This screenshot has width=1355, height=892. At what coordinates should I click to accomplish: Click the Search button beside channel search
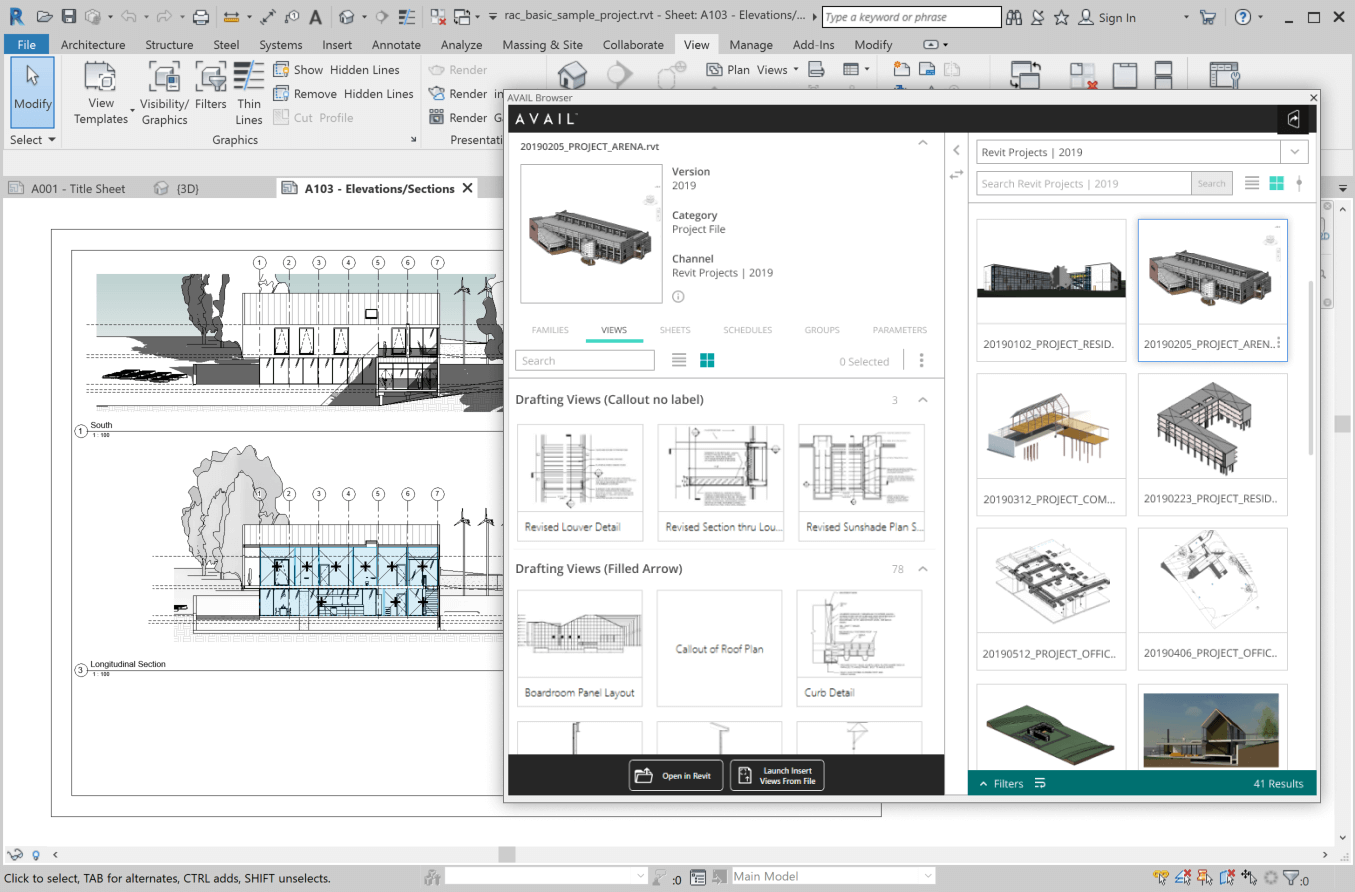(x=1211, y=184)
